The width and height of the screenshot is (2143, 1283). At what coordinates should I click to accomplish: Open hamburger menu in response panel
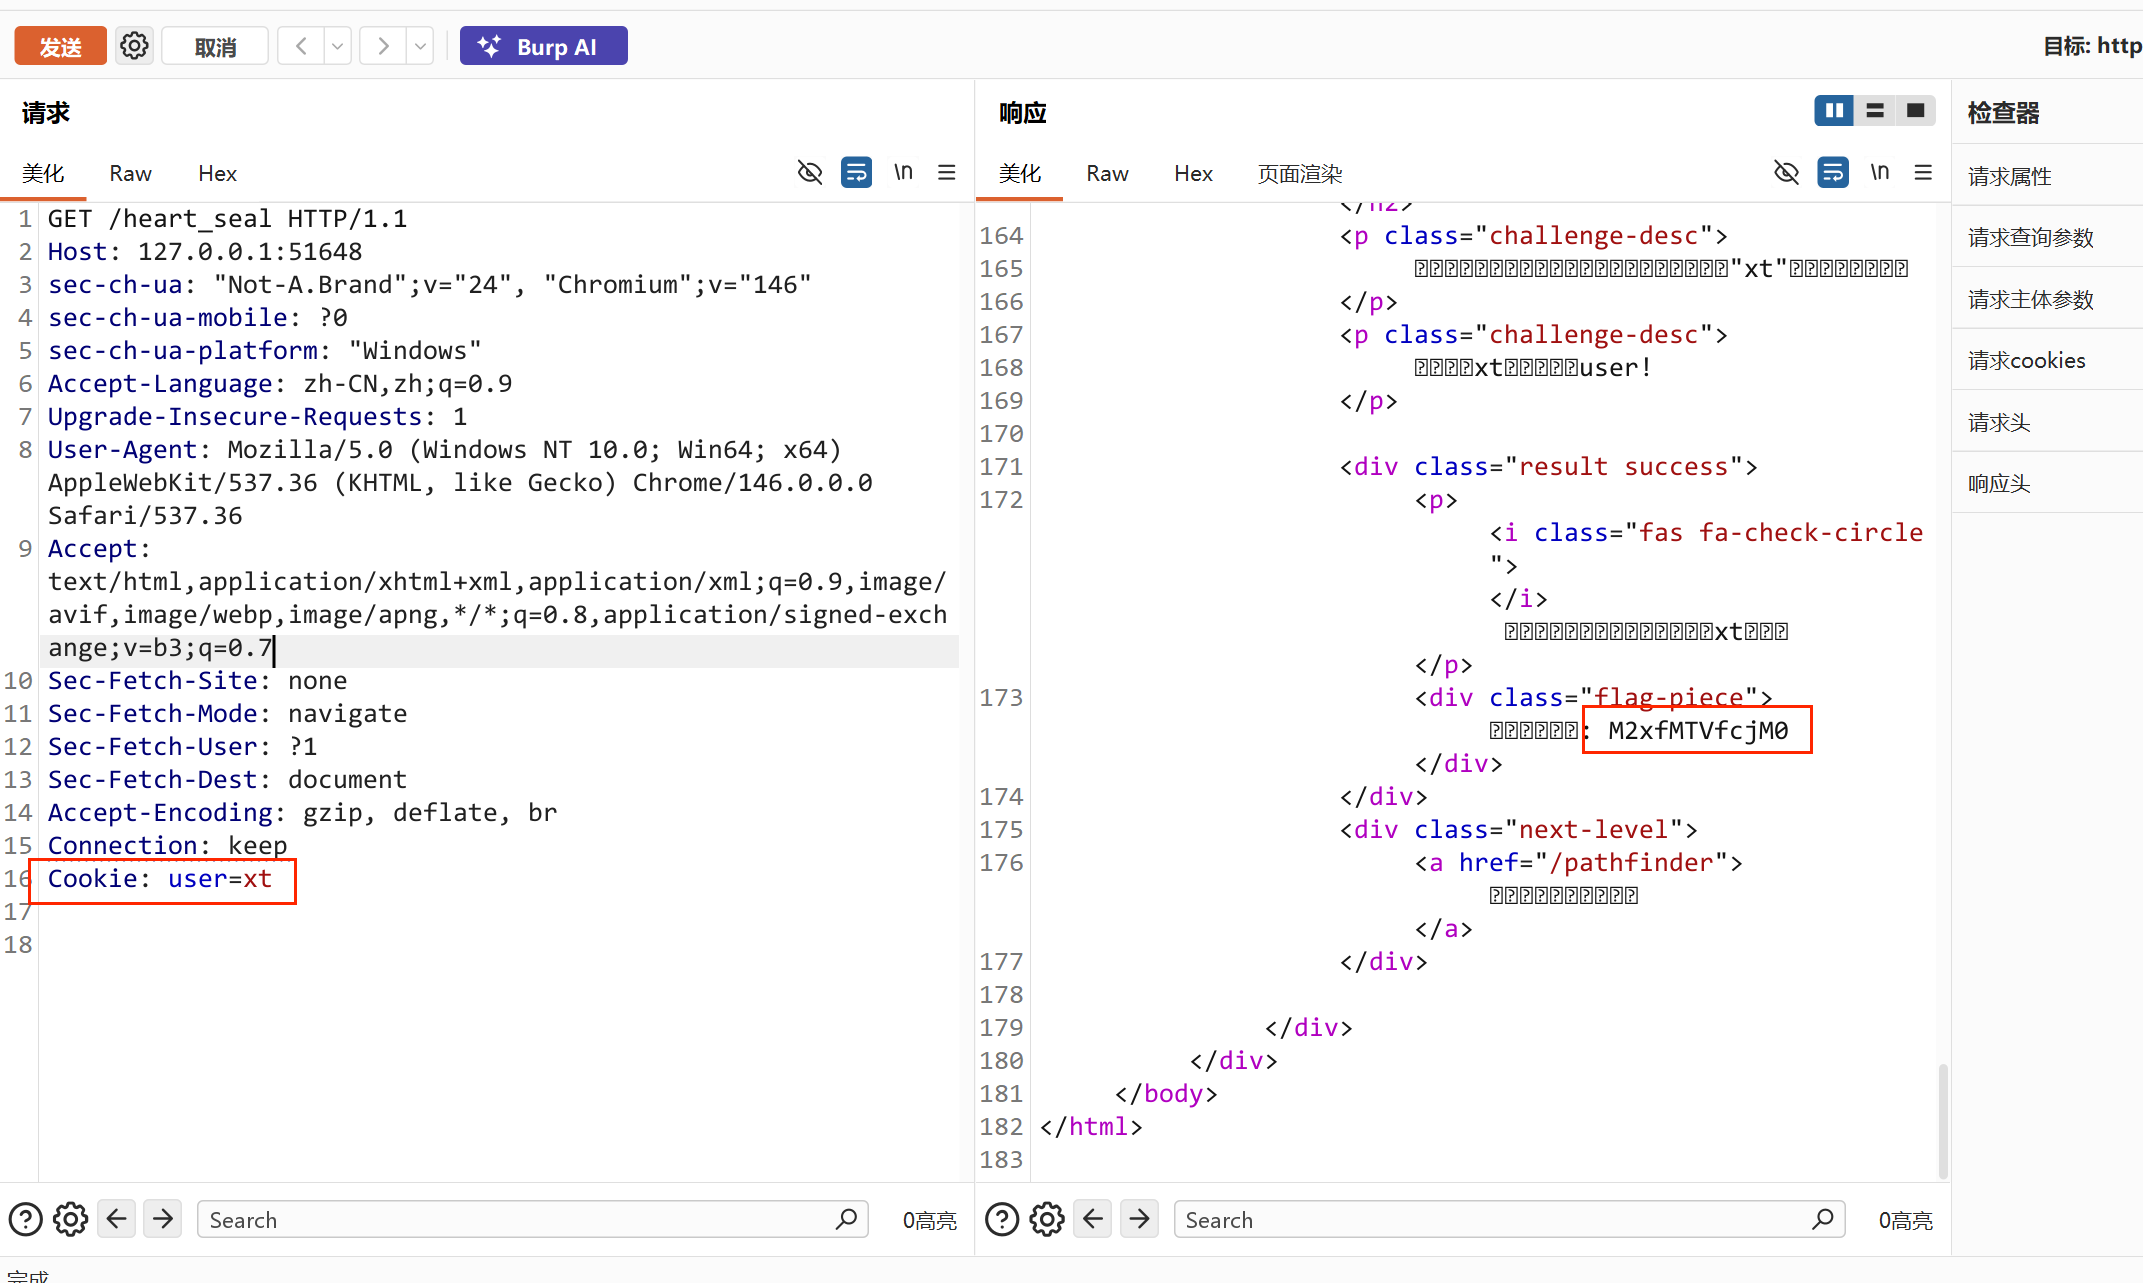[1923, 172]
